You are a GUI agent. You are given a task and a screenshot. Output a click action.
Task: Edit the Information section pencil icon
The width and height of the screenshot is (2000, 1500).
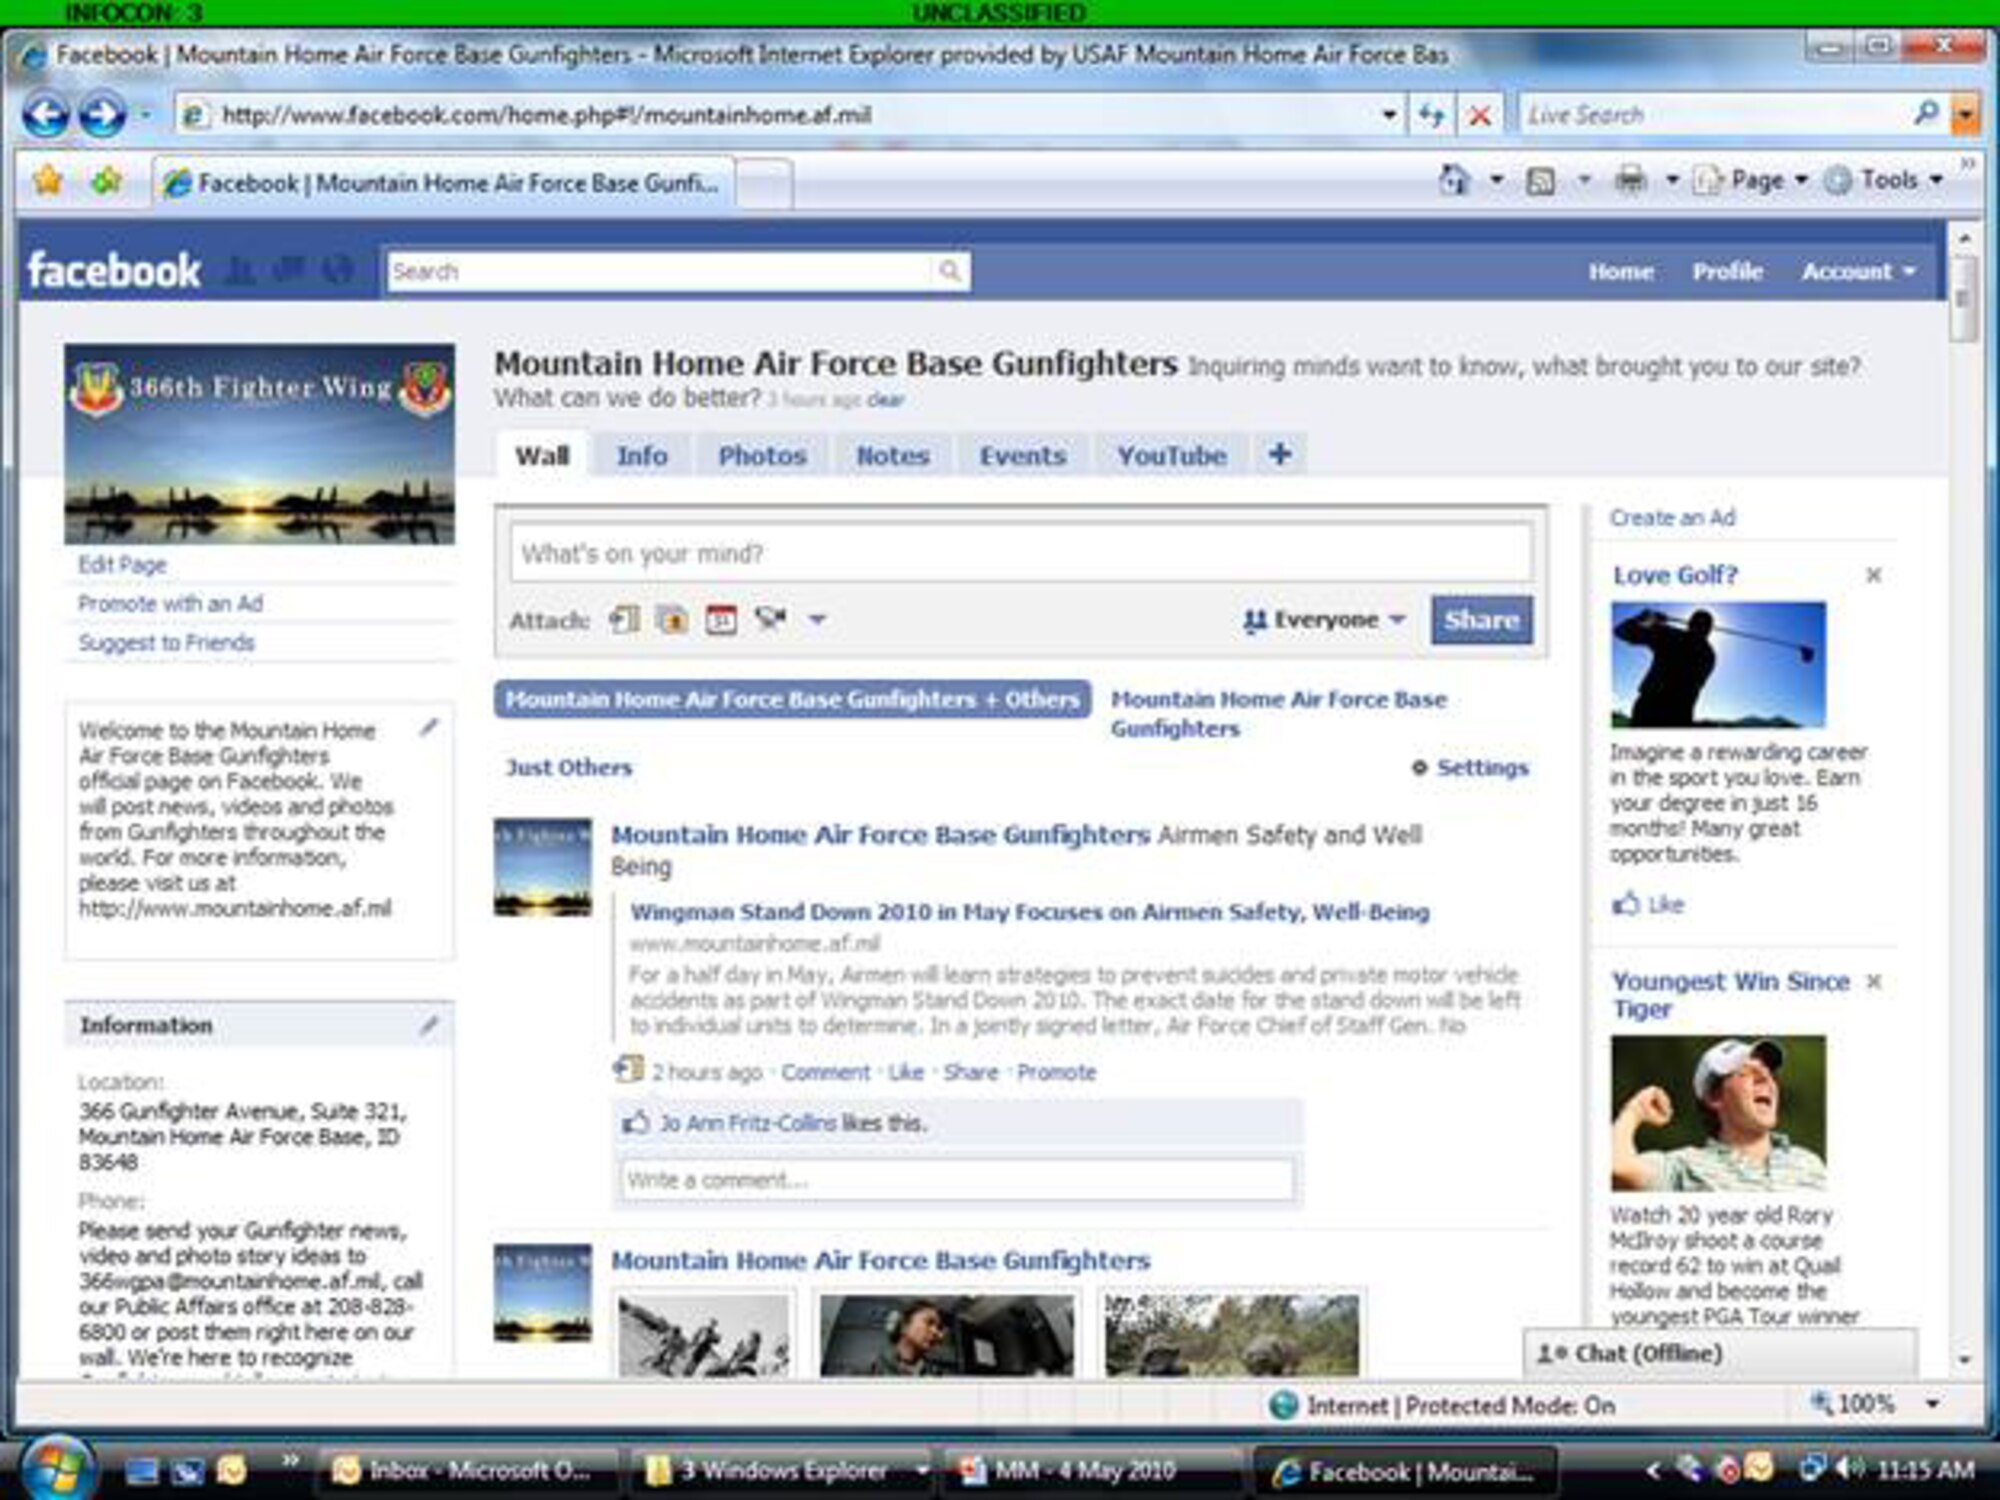[x=429, y=1025]
